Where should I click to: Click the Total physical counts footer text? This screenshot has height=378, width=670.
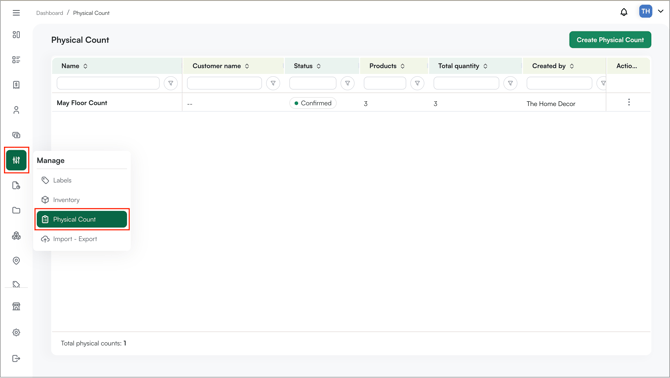[x=94, y=343]
